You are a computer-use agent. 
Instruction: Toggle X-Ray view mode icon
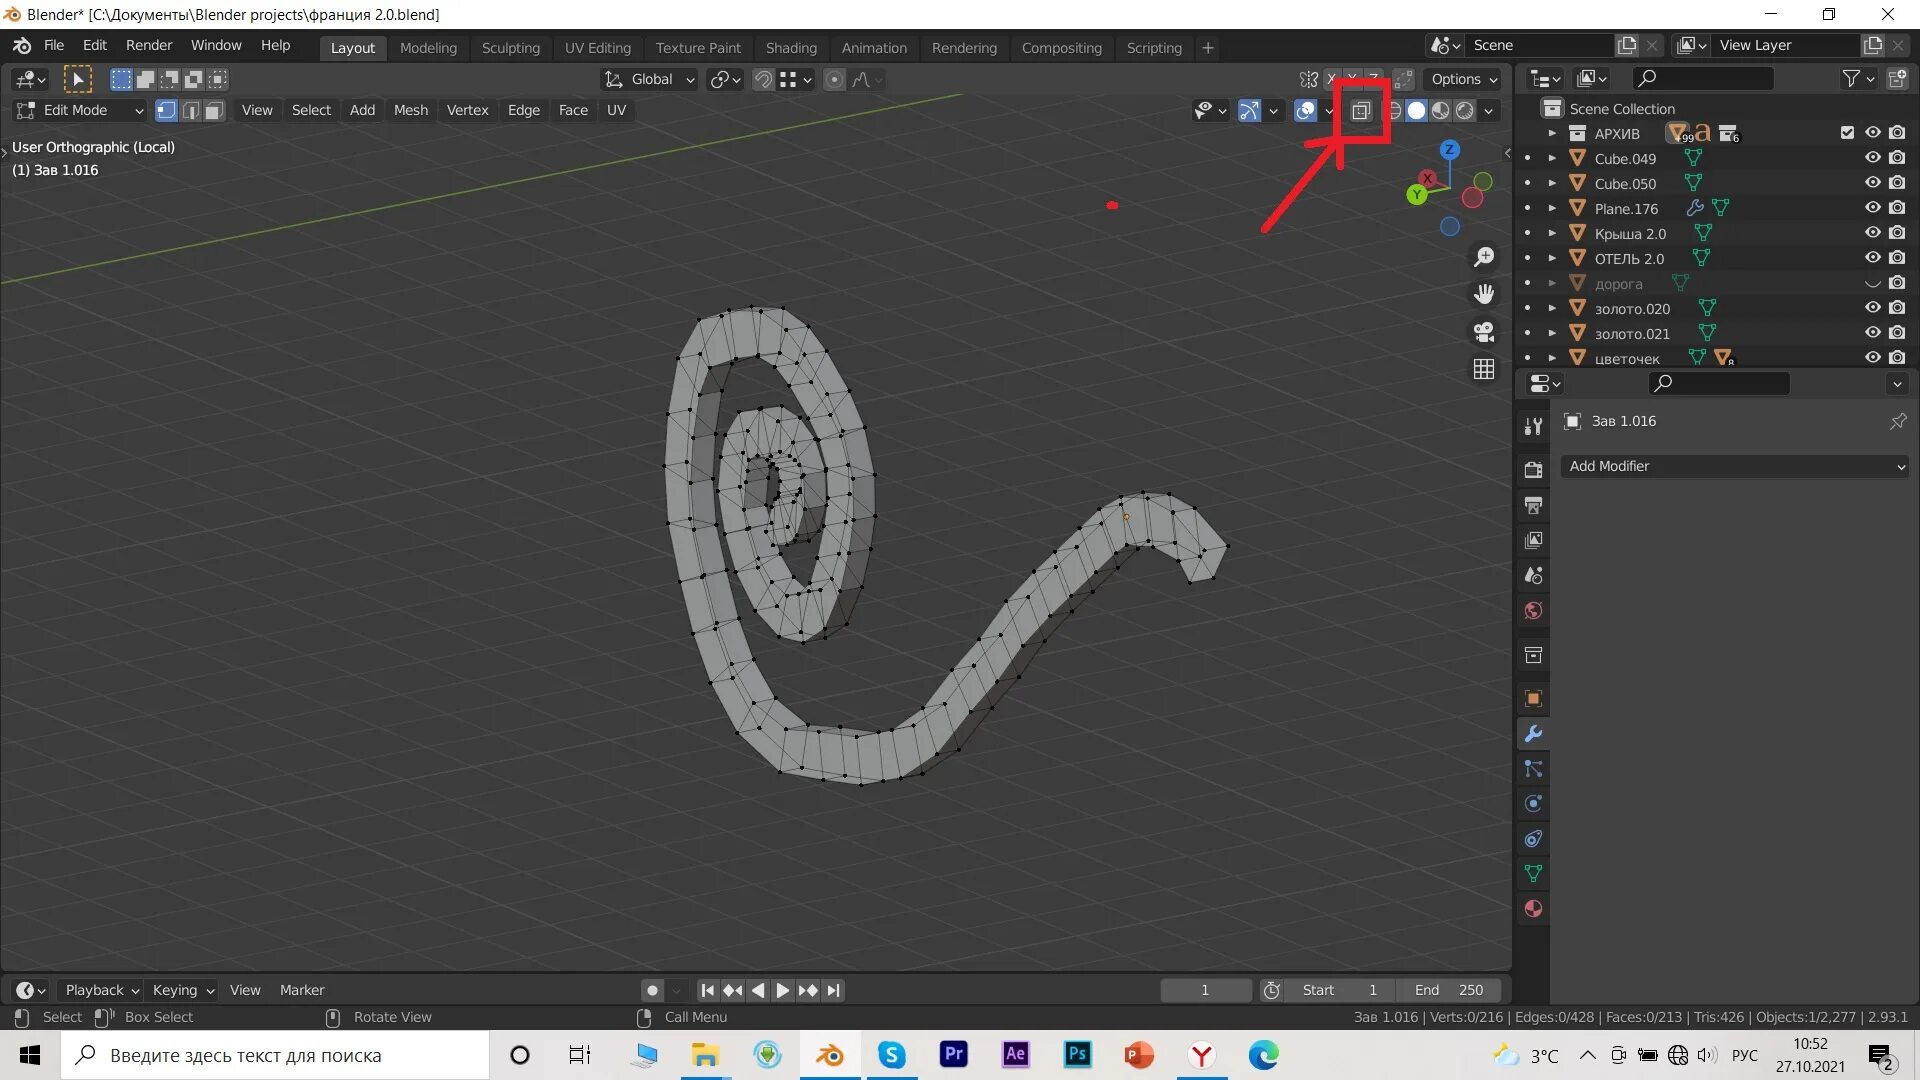[1361, 109]
